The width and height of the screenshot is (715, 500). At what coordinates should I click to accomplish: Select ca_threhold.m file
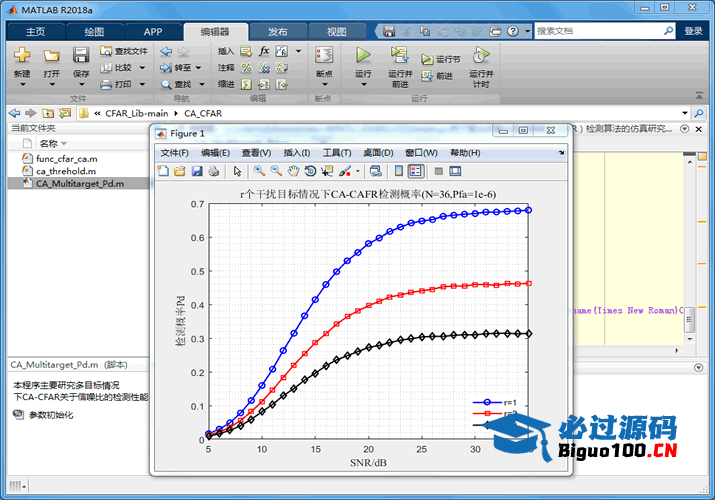[x=66, y=171]
